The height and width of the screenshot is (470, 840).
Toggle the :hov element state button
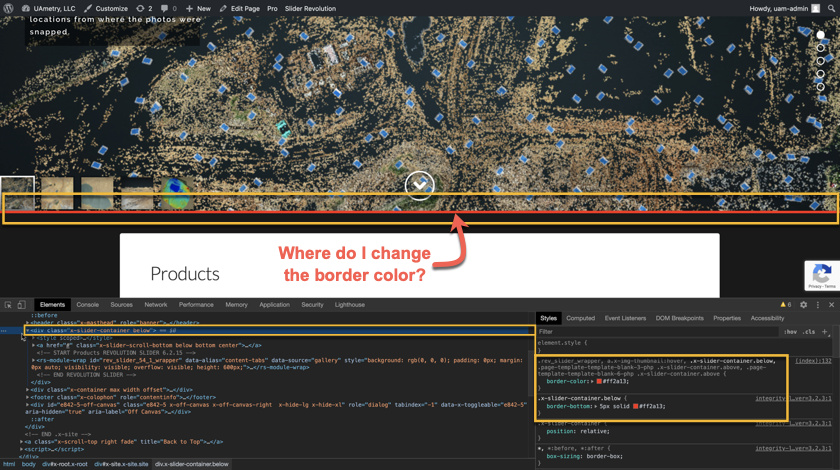(x=791, y=332)
